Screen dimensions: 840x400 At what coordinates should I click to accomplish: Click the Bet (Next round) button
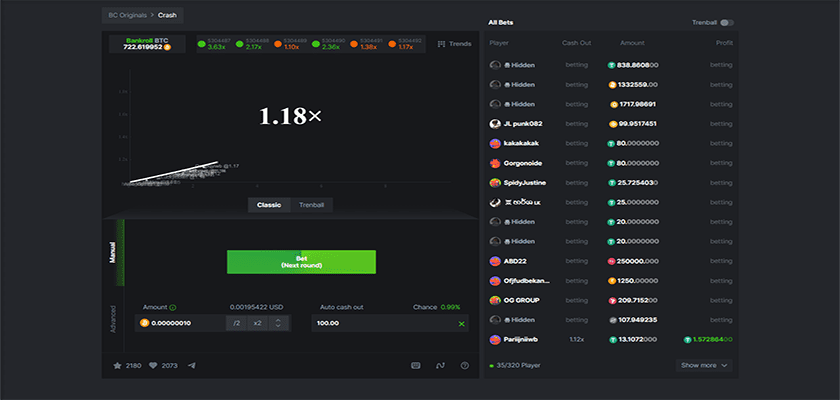[301, 262]
